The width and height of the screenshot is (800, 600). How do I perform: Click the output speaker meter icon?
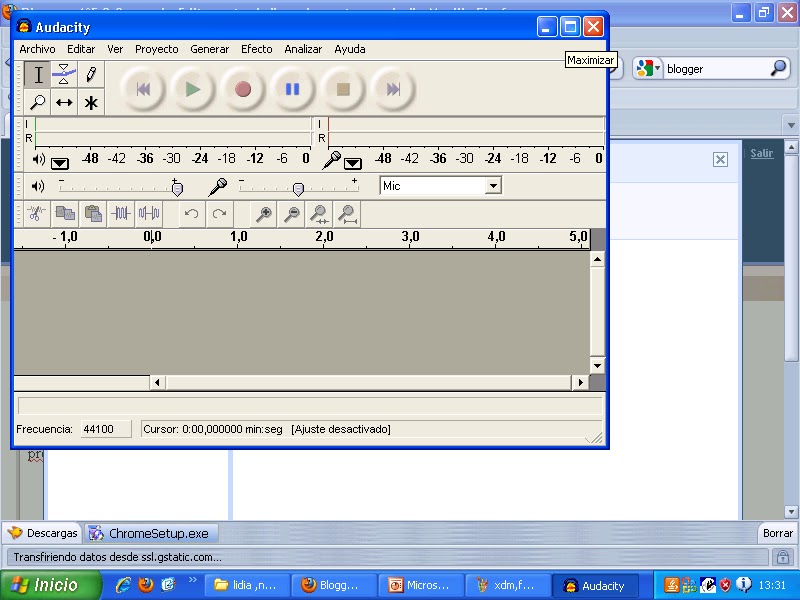pyautogui.click(x=39, y=159)
